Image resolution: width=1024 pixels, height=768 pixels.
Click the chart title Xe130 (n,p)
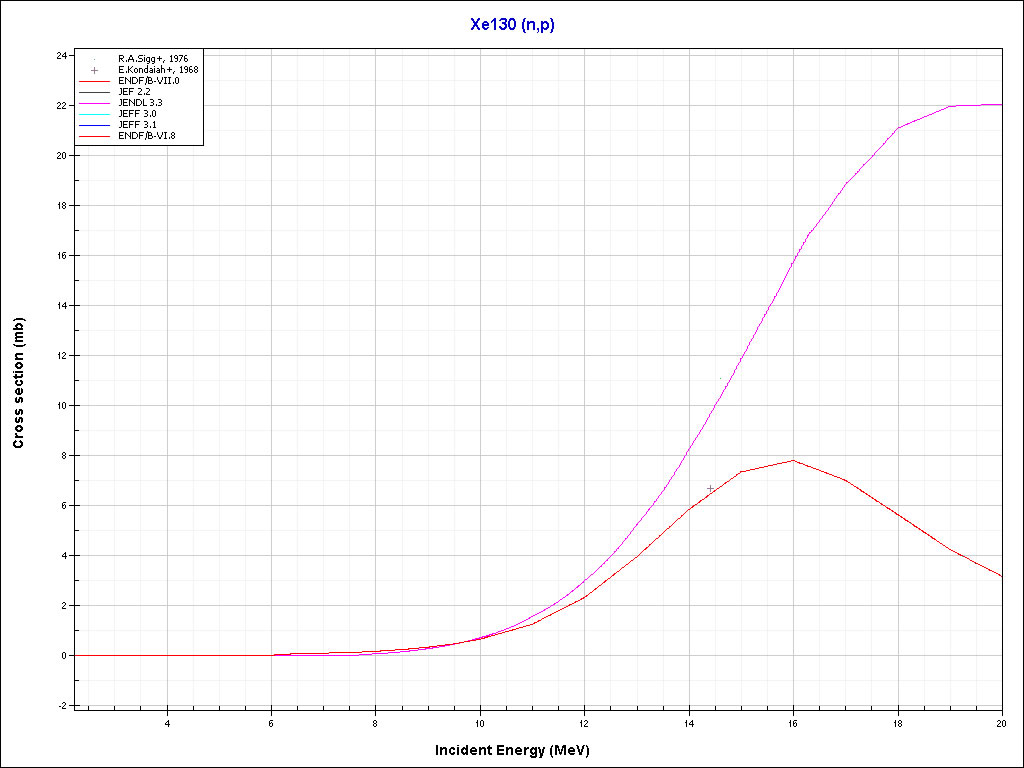pyautogui.click(x=512, y=25)
